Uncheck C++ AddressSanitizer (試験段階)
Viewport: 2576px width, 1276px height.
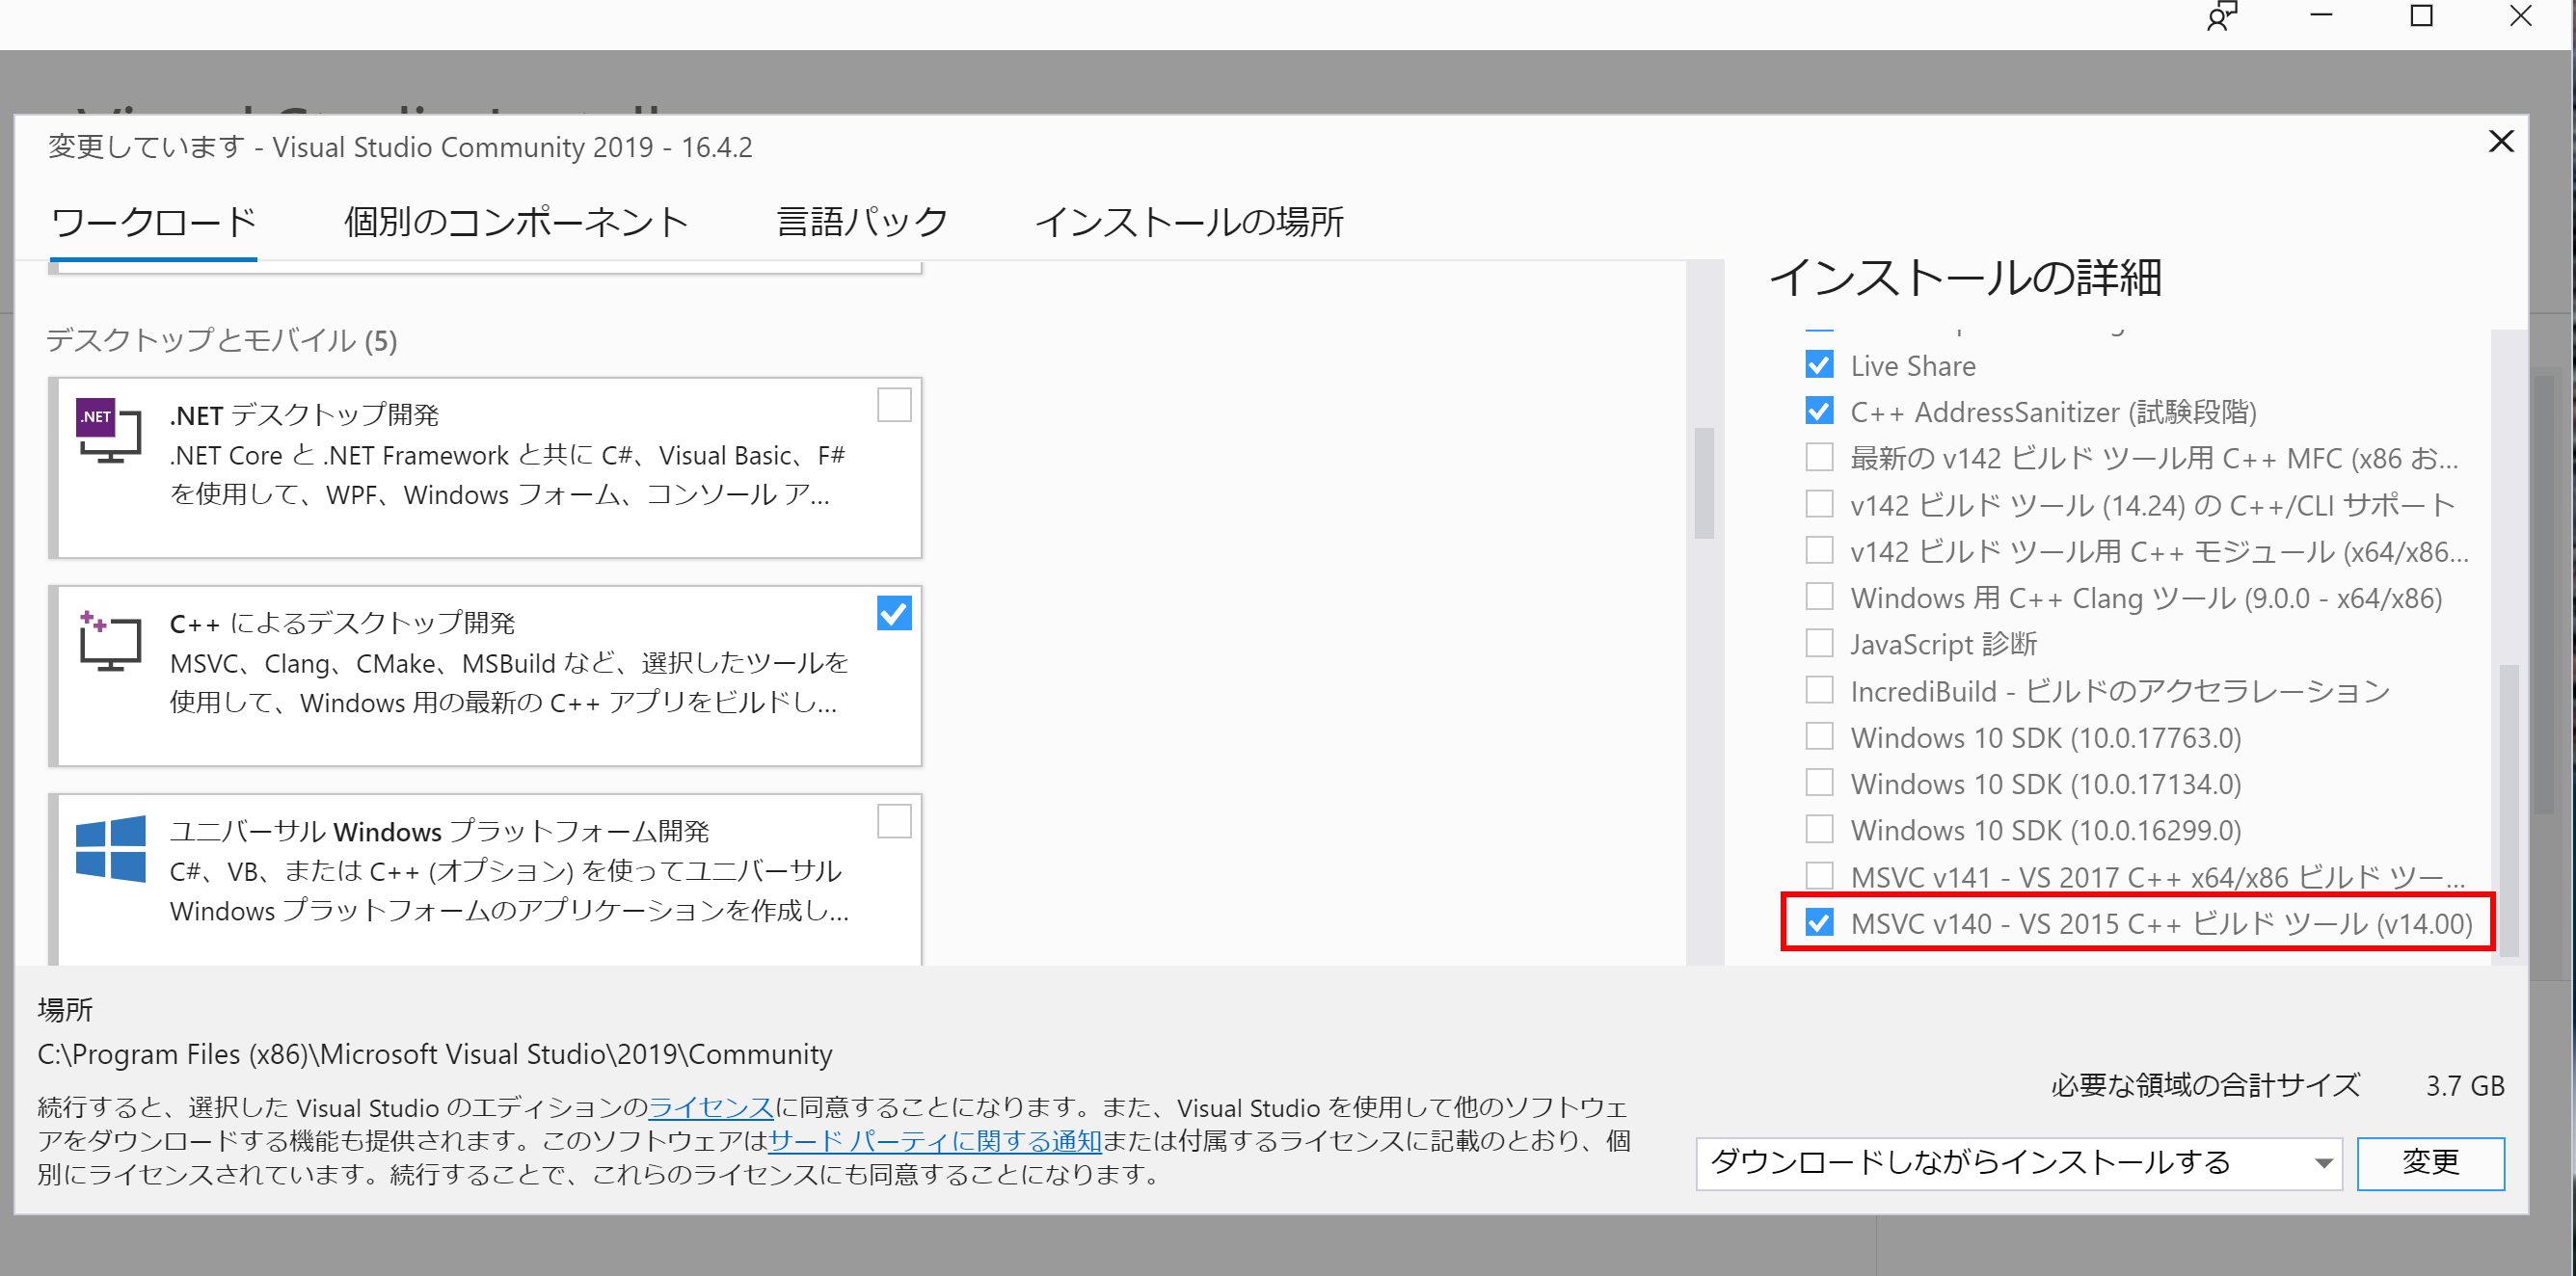pos(1819,411)
